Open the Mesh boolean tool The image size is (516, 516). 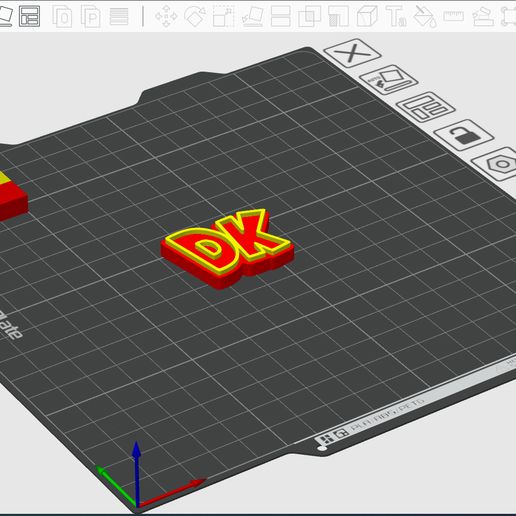pos(309,16)
